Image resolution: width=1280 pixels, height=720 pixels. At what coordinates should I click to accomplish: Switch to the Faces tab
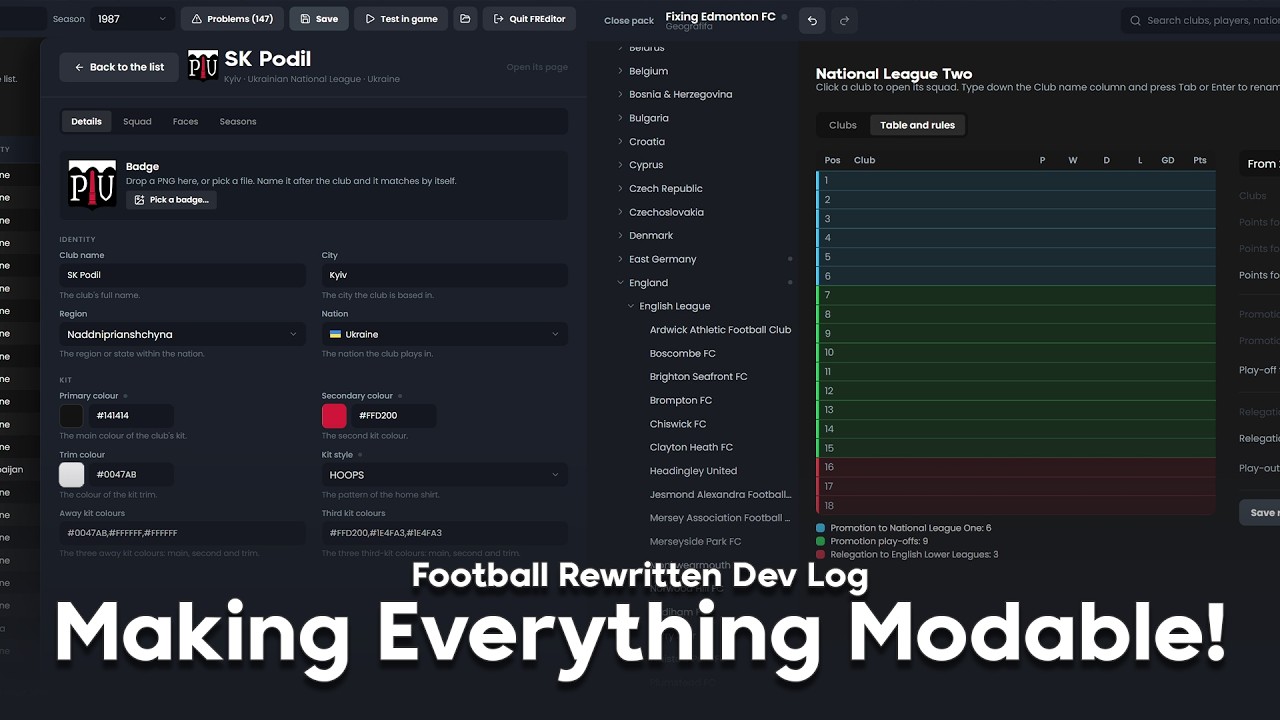coord(185,122)
